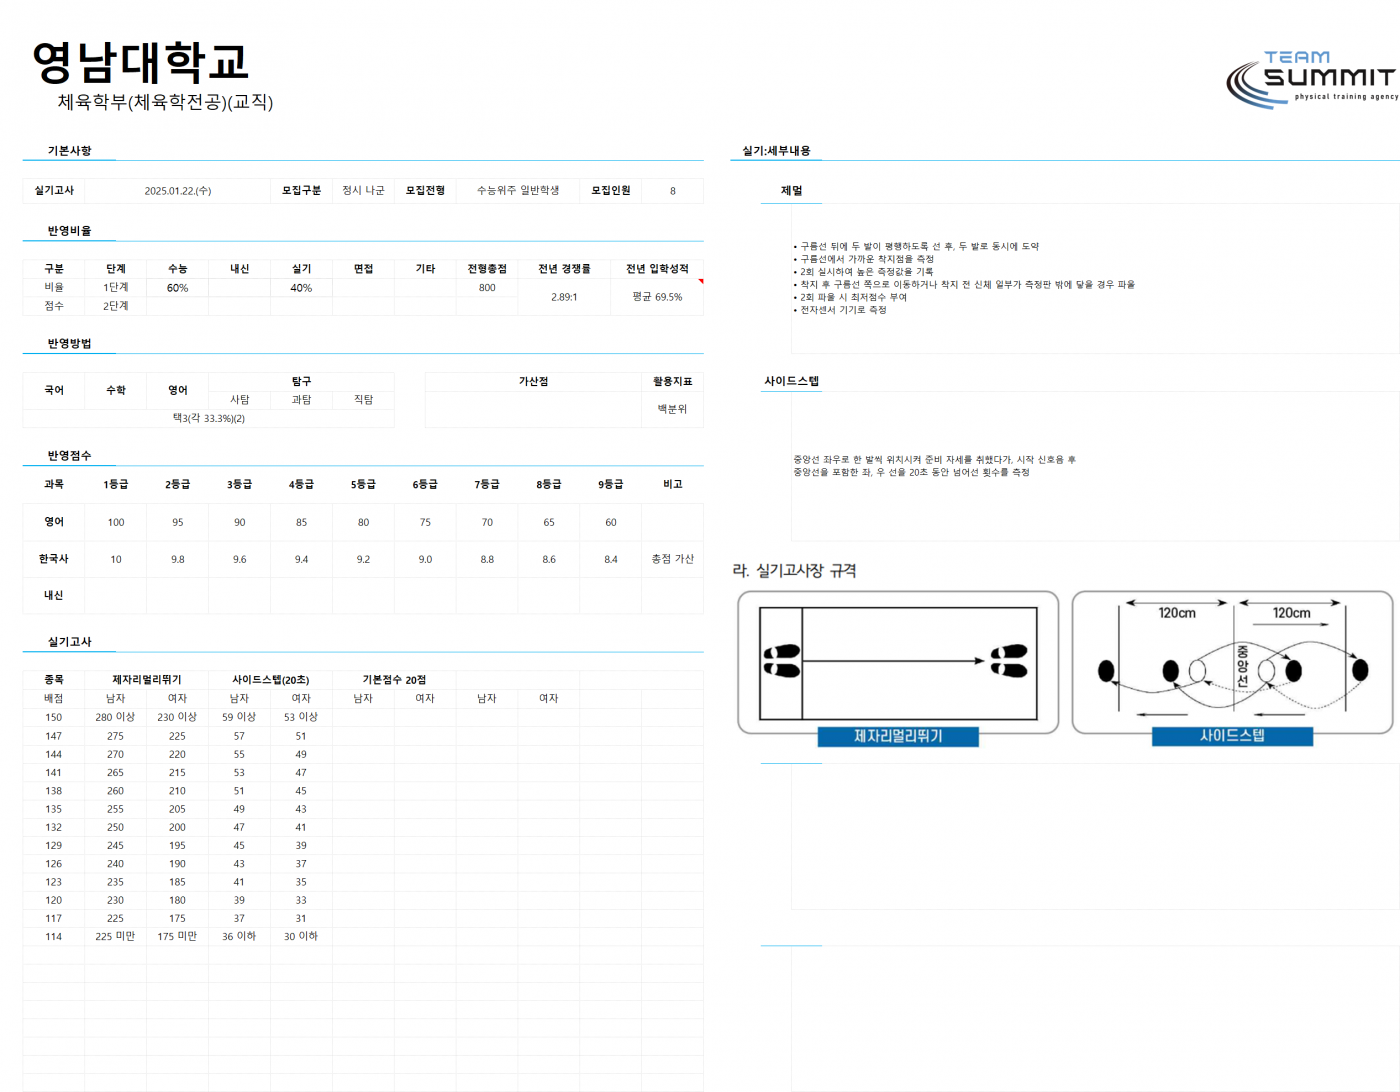Viewport: 1400px width, 1092px height.
Task: Click the 9등급 column header
Action: tap(611, 484)
